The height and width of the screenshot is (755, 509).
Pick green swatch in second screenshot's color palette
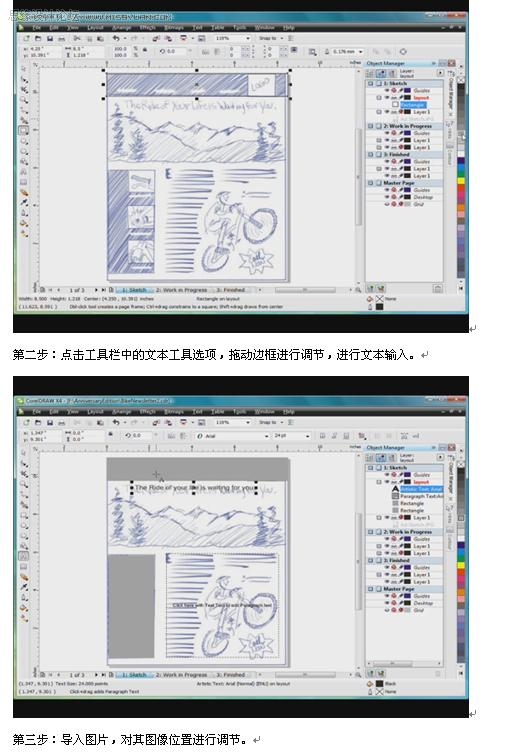click(x=461, y=559)
